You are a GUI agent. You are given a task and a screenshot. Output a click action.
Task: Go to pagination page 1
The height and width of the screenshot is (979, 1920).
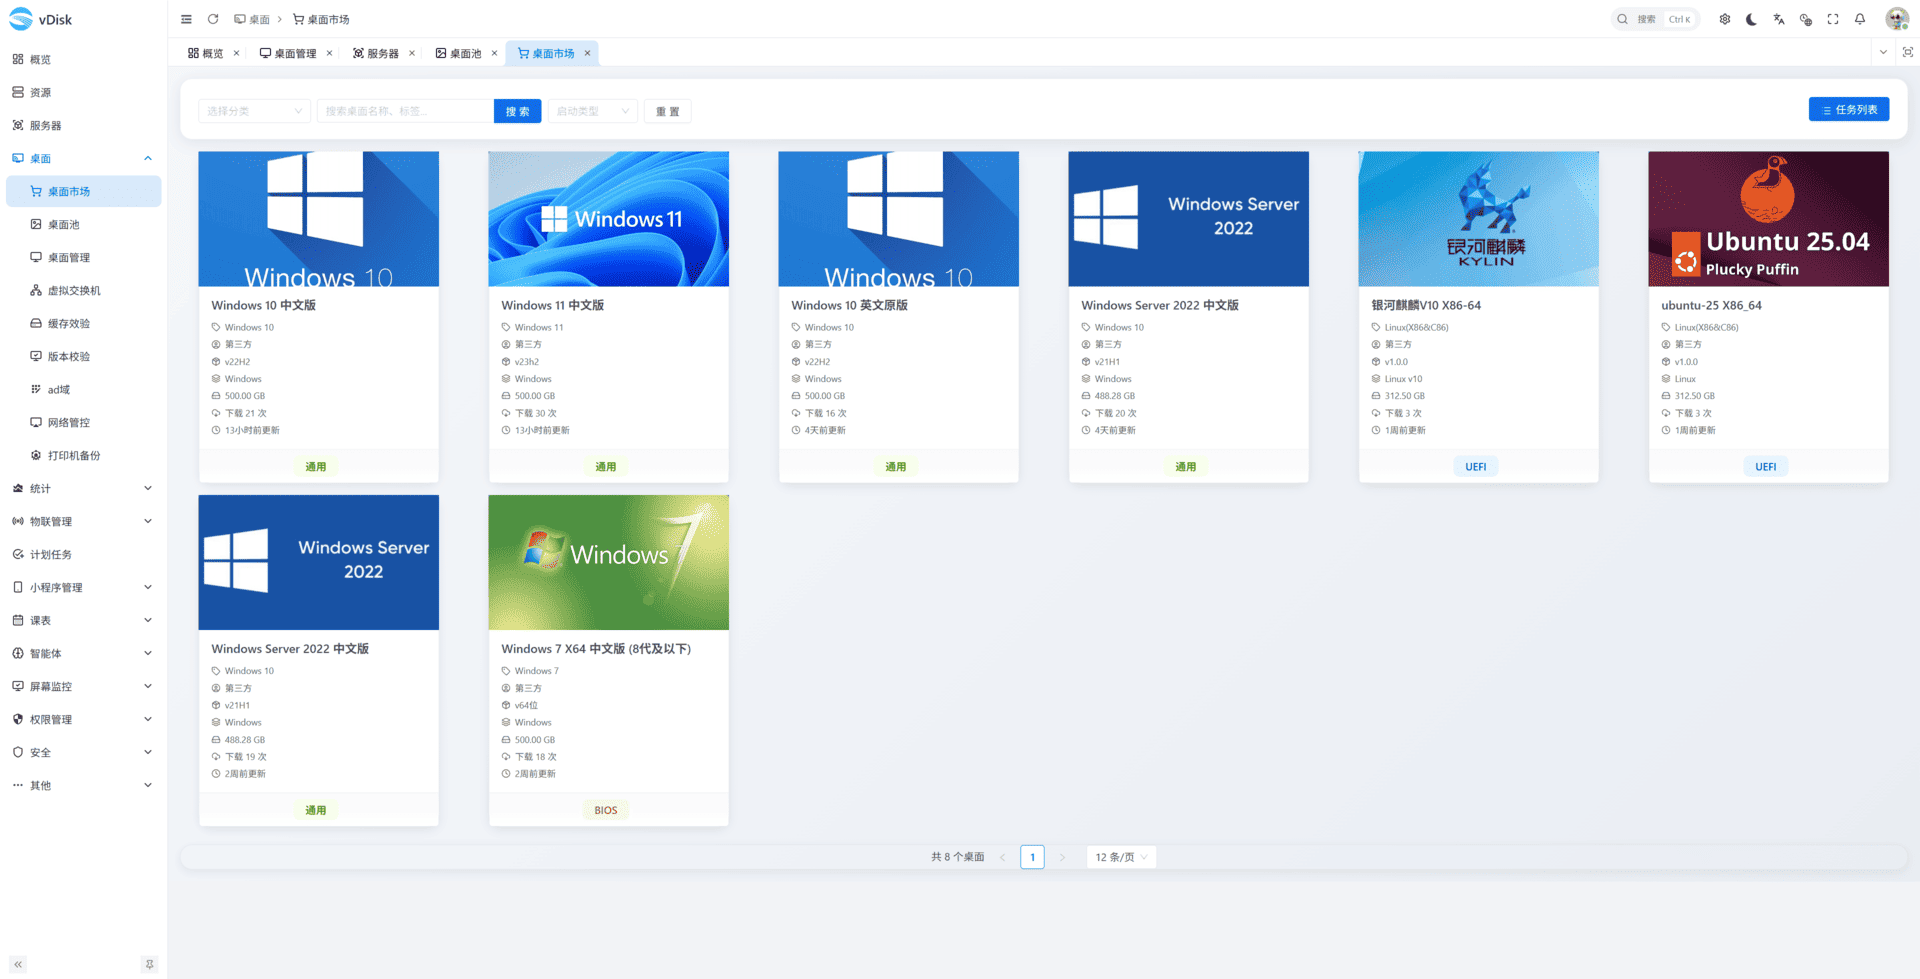[x=1032, y=857]
